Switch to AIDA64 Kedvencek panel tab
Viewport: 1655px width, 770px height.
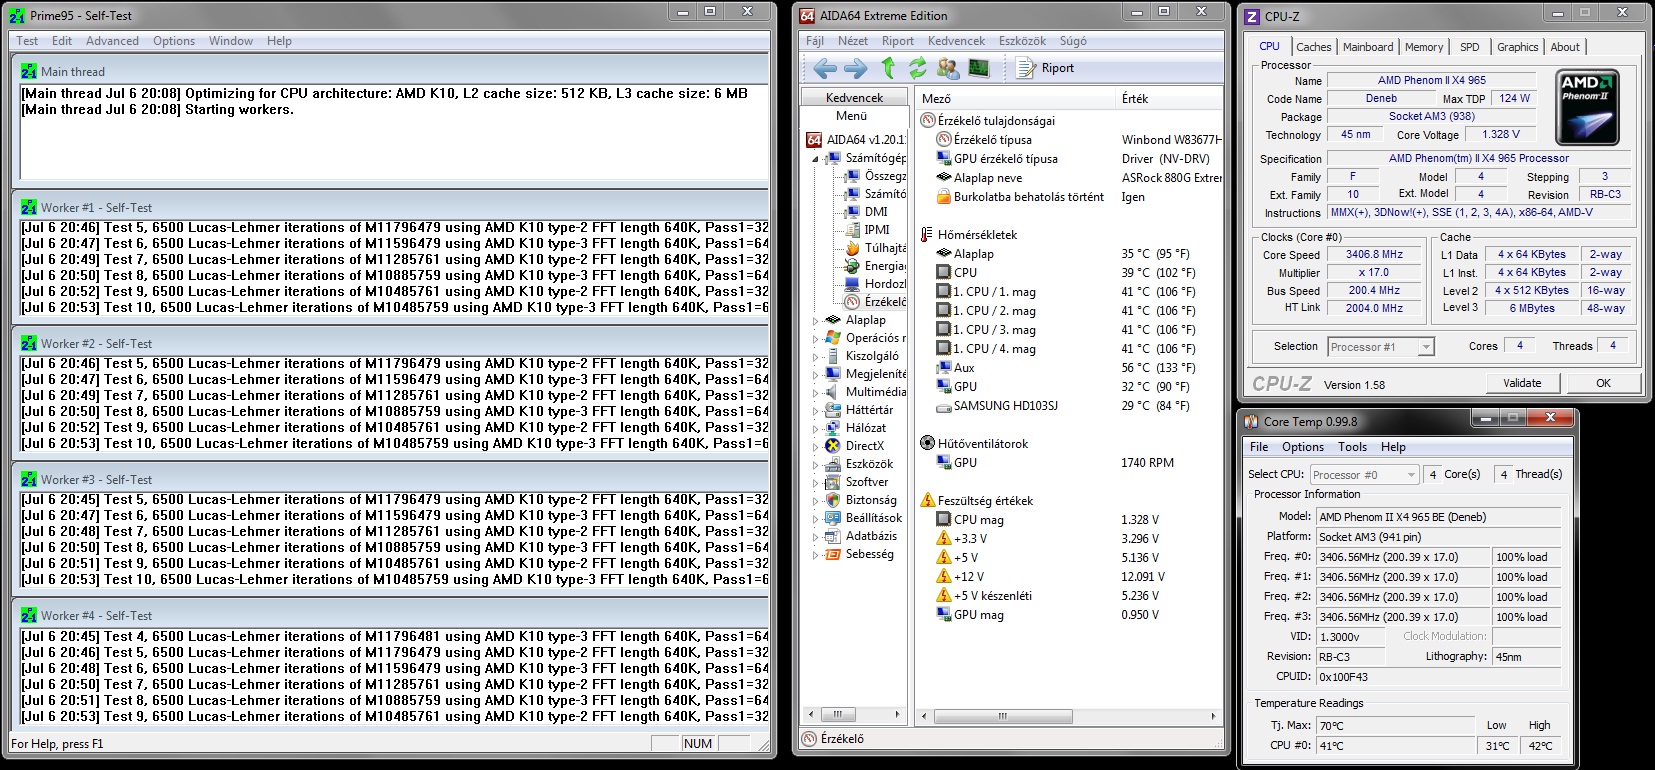click(854, 98)
